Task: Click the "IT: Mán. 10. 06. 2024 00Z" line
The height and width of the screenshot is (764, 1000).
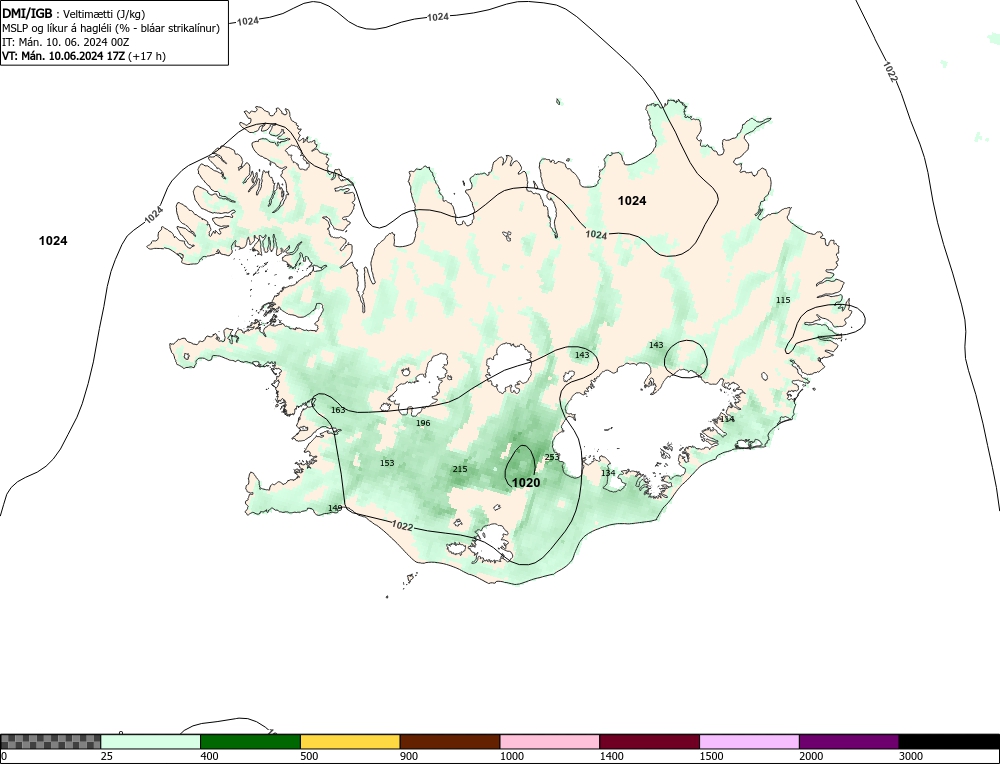Action: click(66, 42)
